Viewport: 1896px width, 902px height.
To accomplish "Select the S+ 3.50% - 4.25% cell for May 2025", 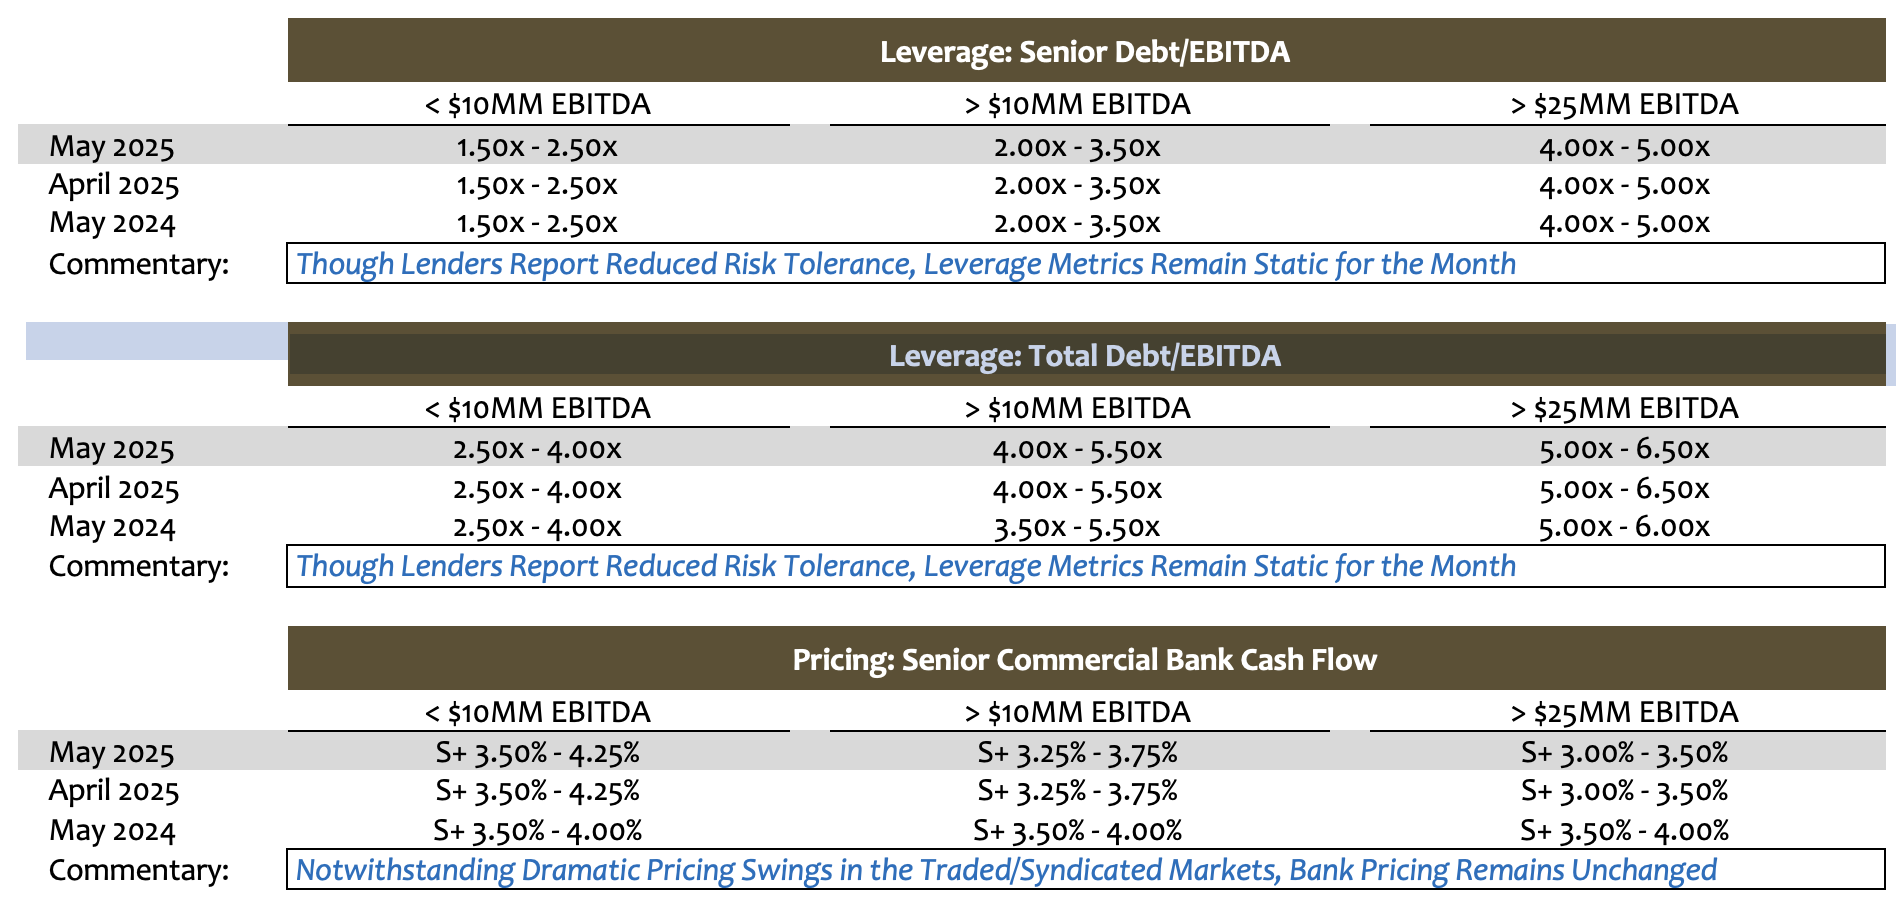I will [537, 752].
